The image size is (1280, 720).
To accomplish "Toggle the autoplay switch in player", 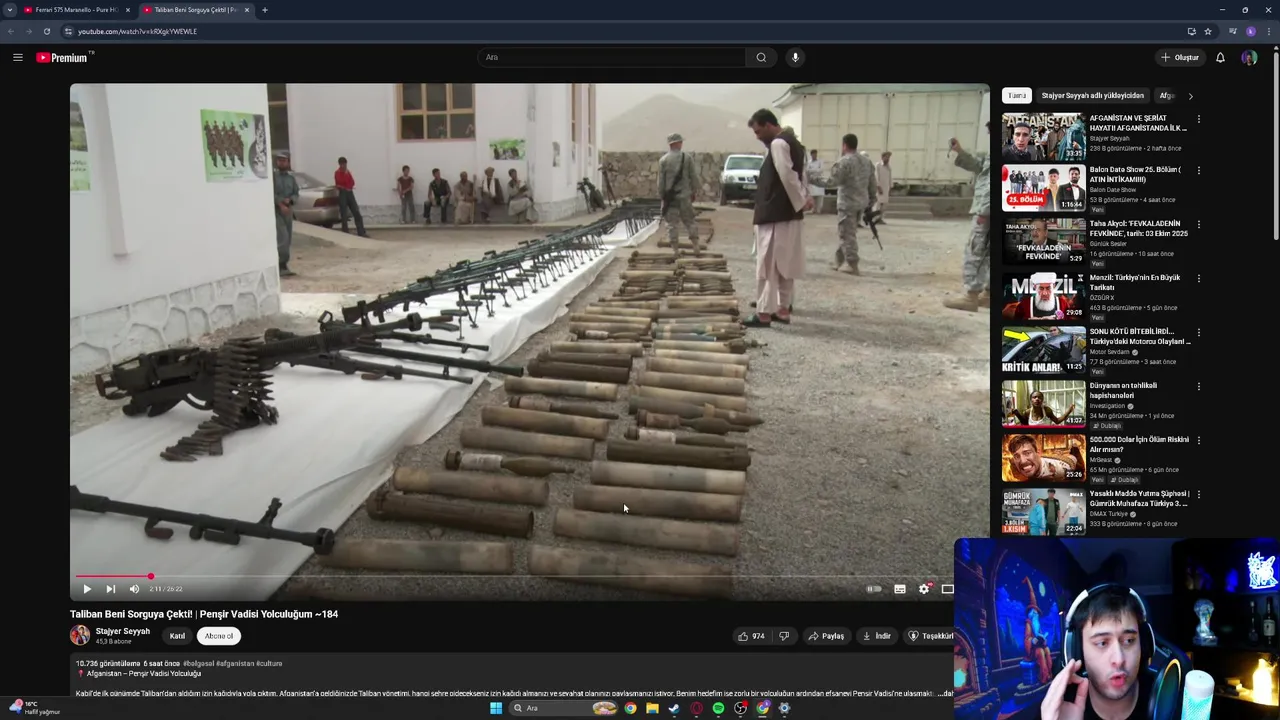I will pyautogui.click(x=874, y=589).
